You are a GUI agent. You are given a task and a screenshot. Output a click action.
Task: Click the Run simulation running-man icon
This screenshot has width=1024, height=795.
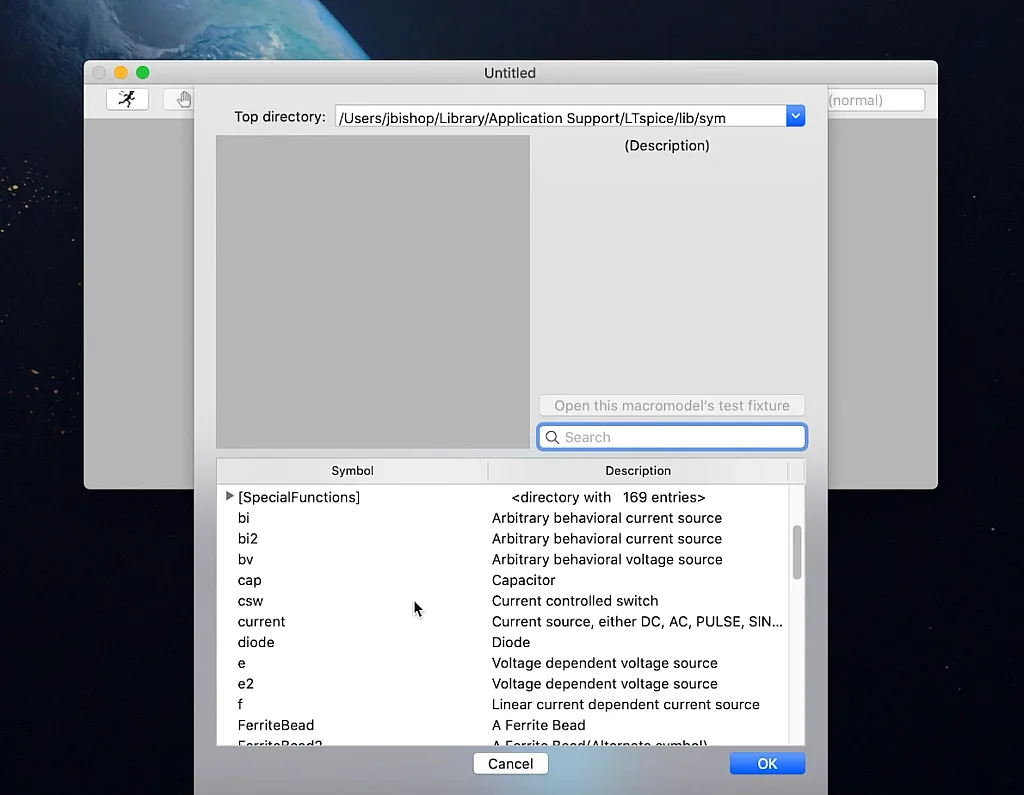point(127,99)
